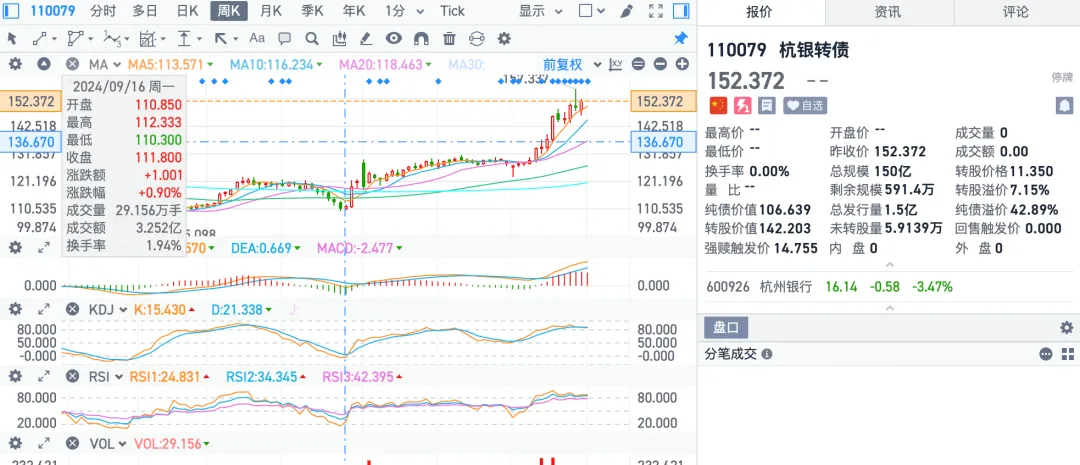This screenshot has width=1080, height=465.
Task: Zoom out the K-line chart
Action: point(661,64)
